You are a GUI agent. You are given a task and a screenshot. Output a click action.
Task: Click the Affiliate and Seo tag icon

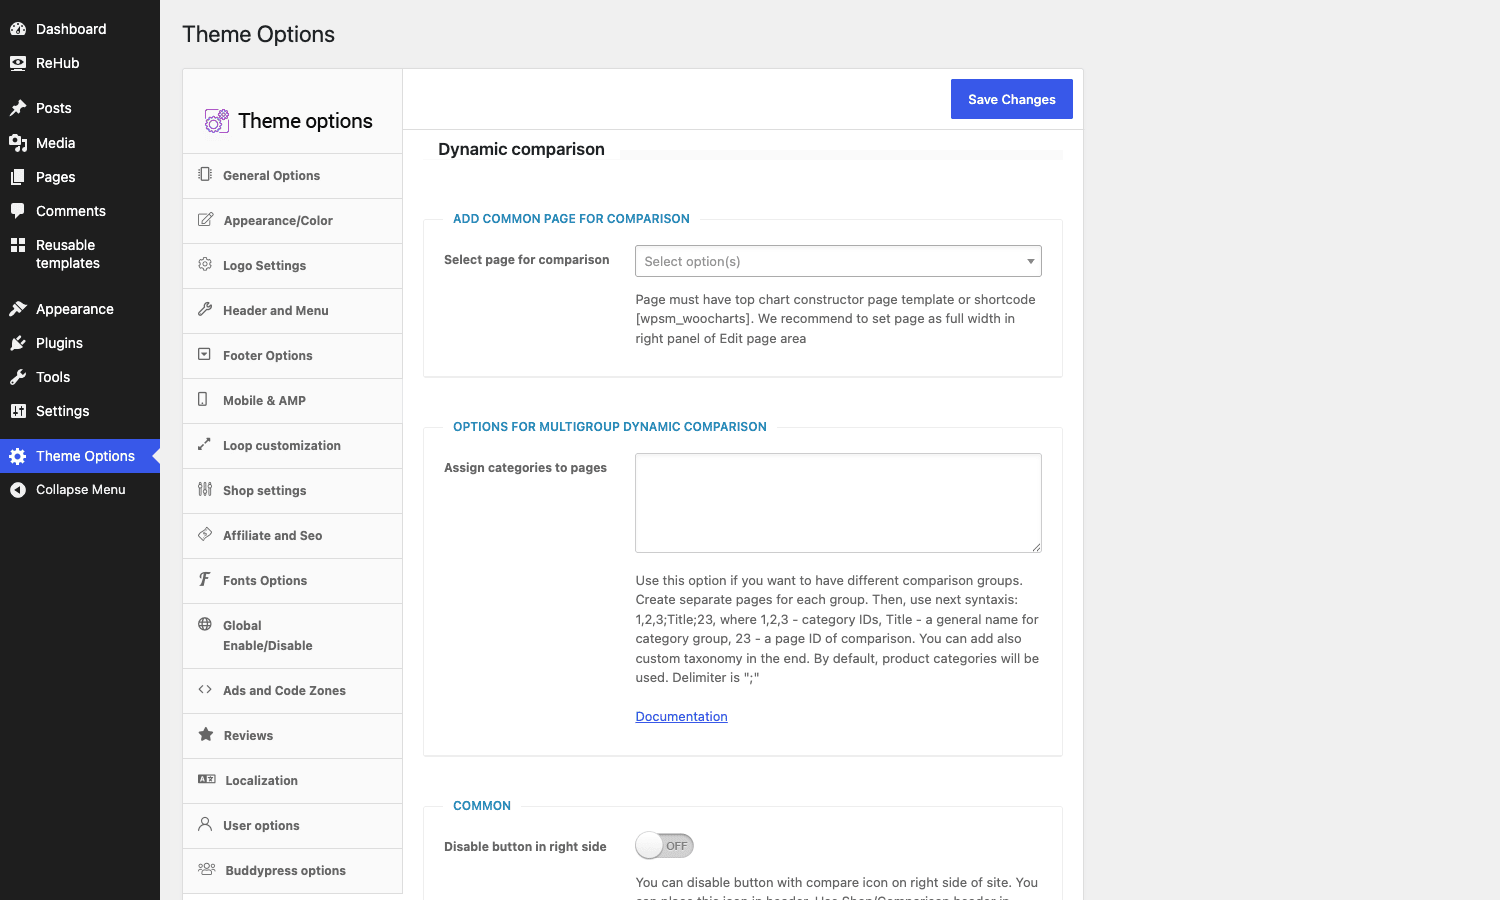[205, 534]
